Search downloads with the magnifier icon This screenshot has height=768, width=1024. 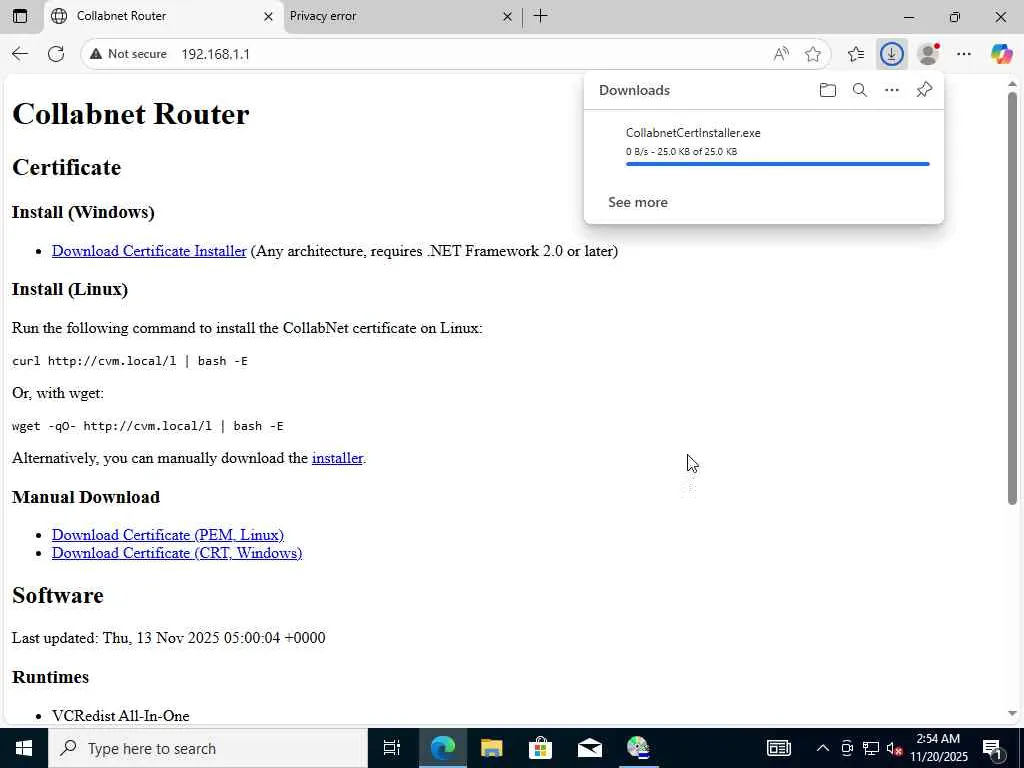tap(859, 90)
